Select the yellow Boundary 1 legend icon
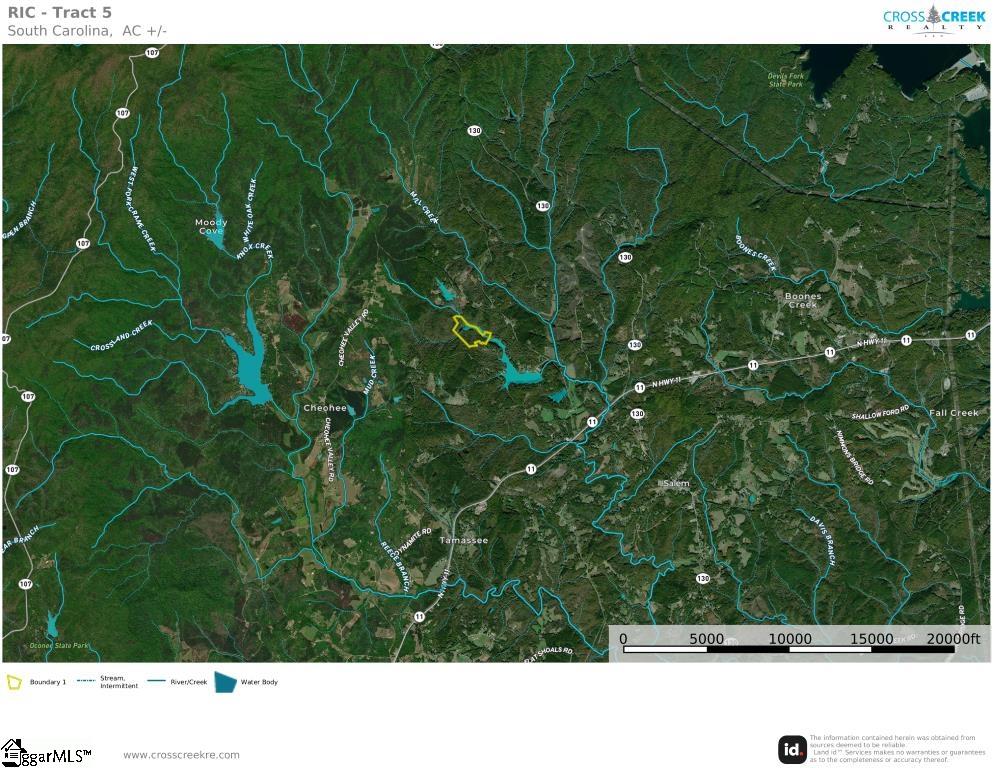The width and height of the screenshot is (994, 768). click(15, 682)
